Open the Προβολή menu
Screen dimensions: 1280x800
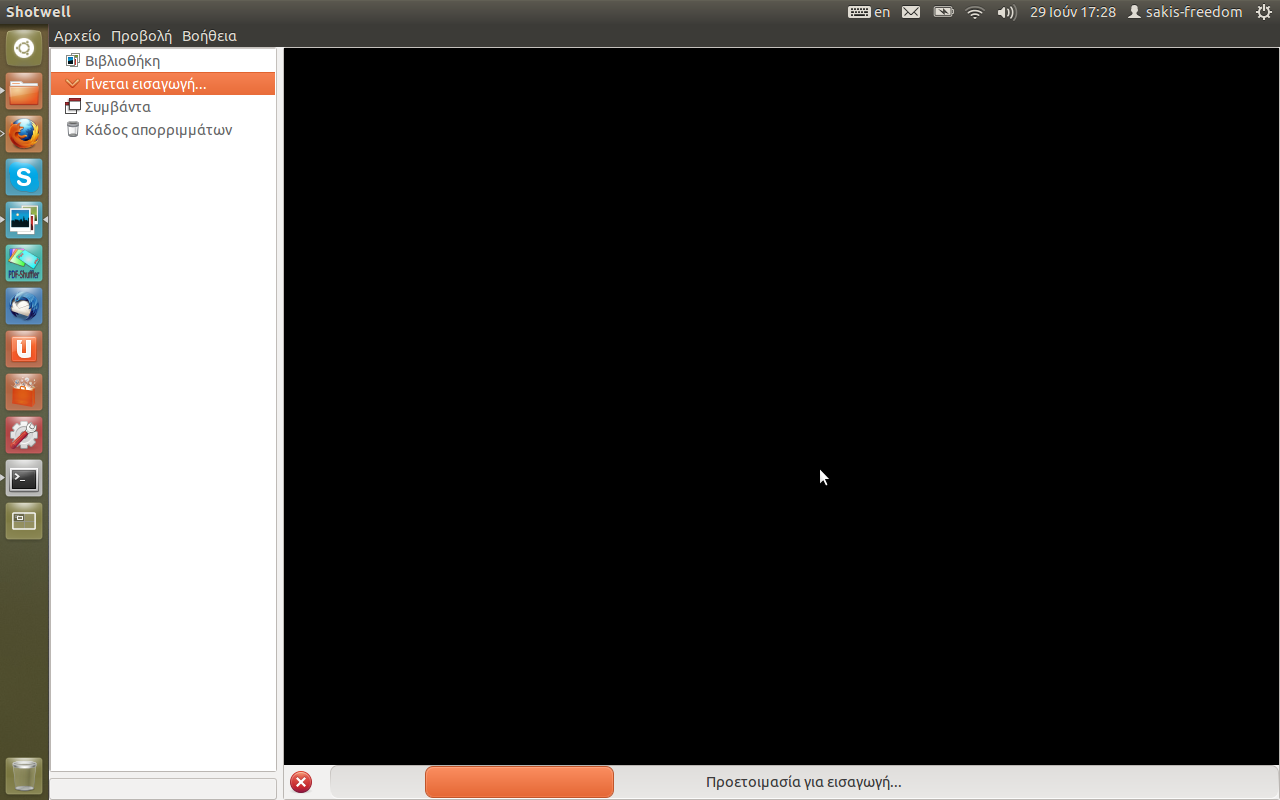141,36
